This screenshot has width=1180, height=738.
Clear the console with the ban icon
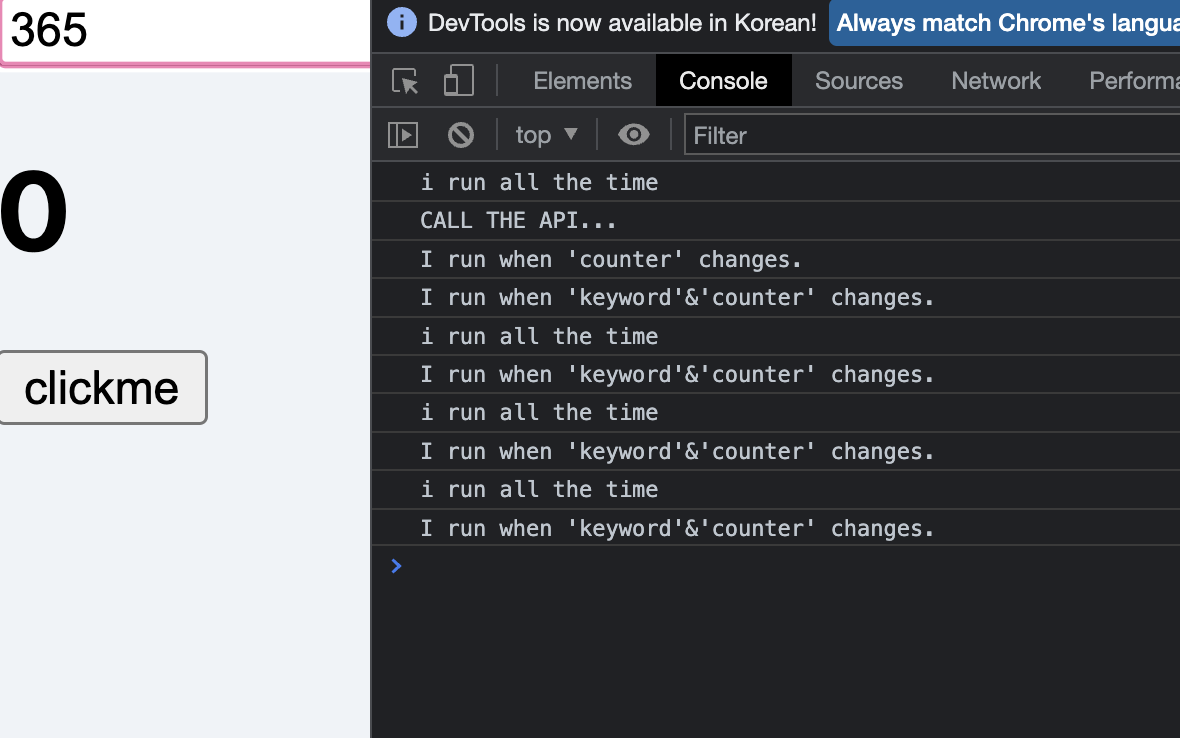(x=461, y=135)
